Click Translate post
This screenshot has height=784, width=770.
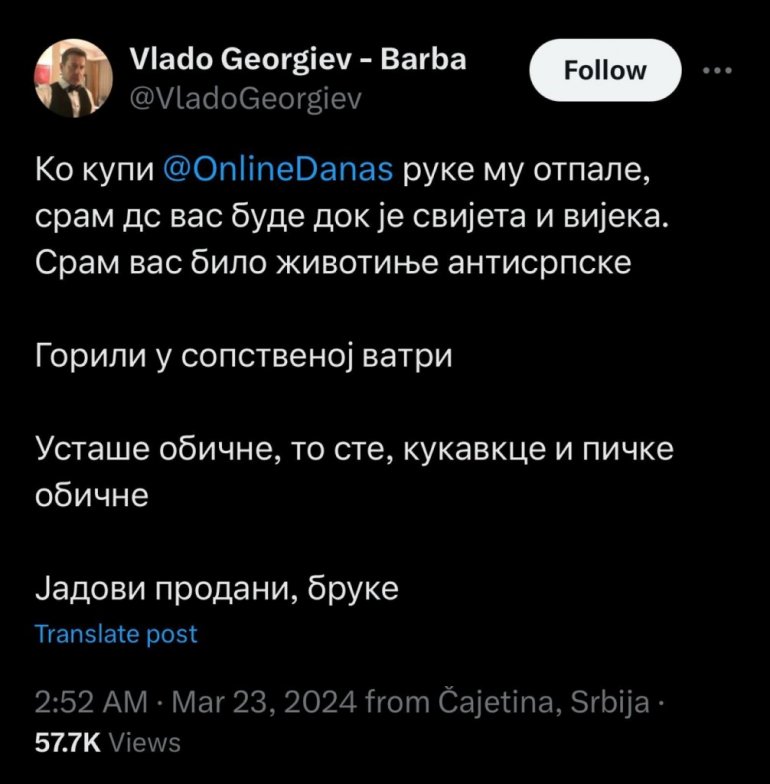[x=116, y=634]
